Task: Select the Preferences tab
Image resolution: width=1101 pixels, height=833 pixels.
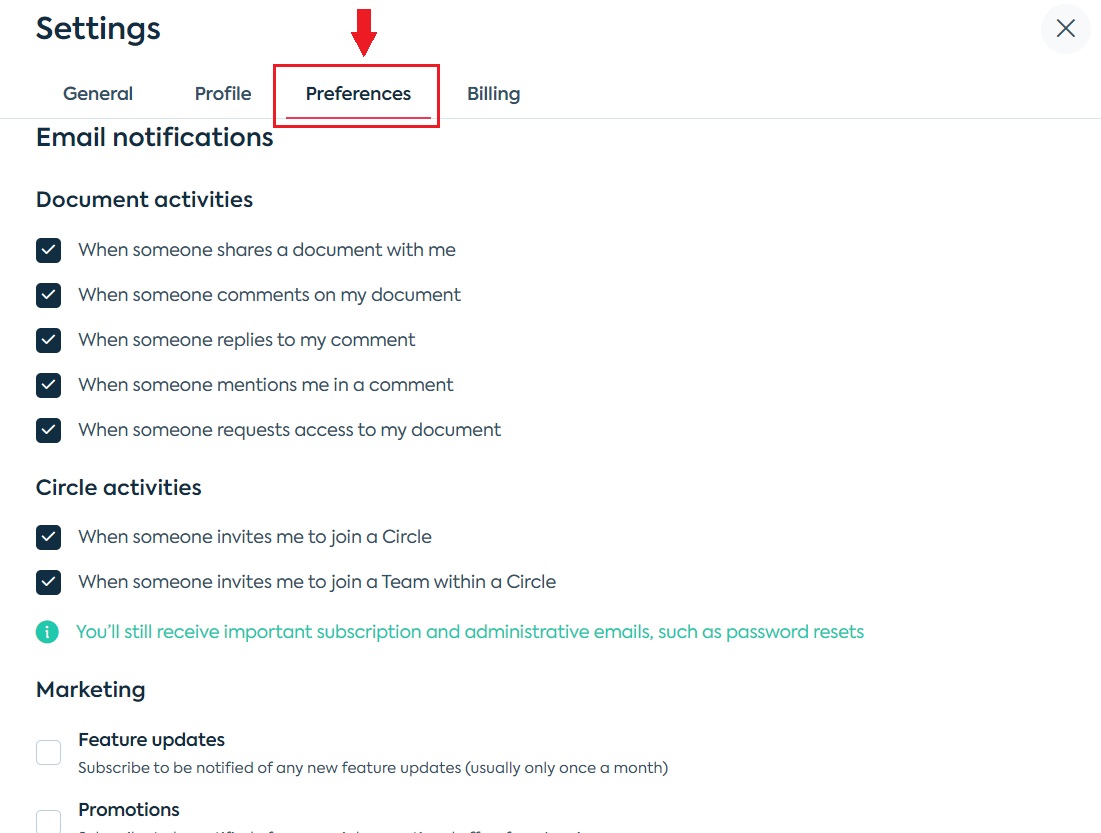Action: pyautogui.click(x=358, y=93)
